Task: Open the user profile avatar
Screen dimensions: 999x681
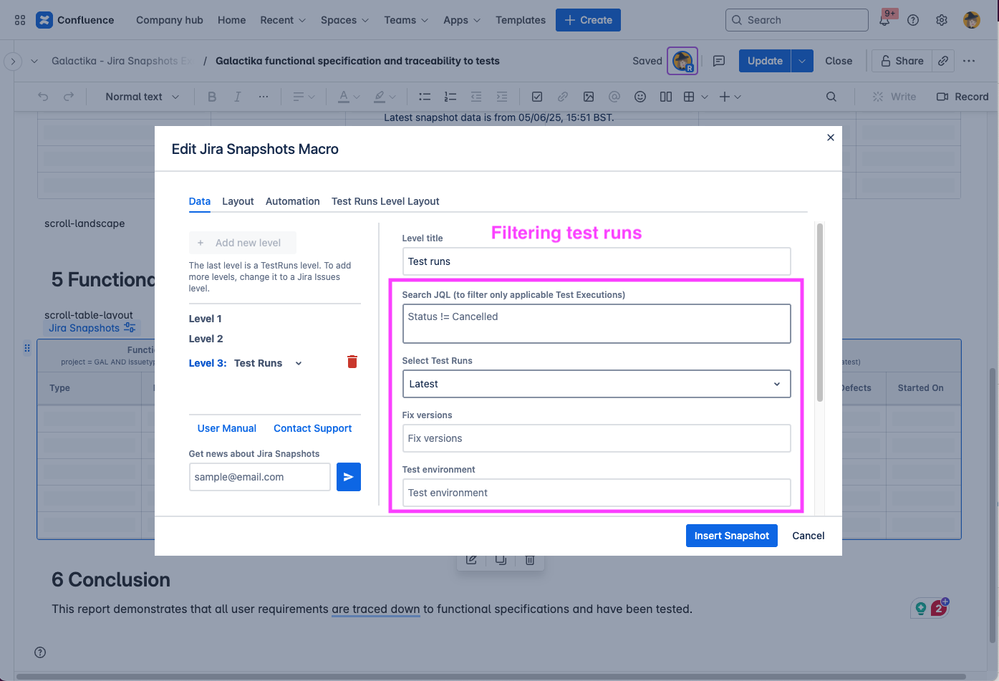Action: pyautogui.click(x=972, y=20)
